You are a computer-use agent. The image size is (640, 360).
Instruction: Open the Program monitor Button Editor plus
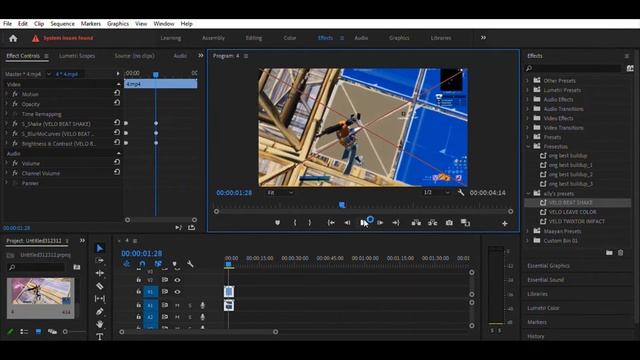click(505, 223)
